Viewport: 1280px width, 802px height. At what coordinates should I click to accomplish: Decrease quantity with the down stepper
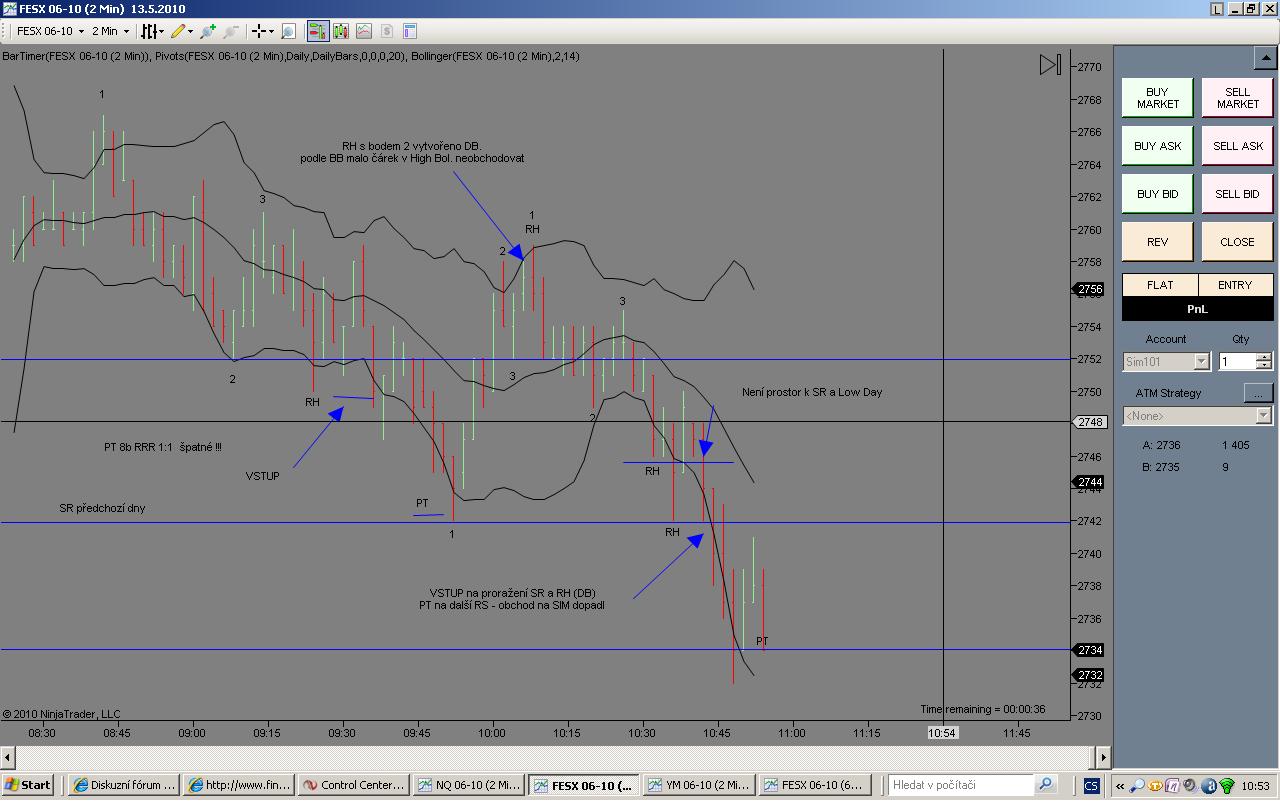[1264, 366]
